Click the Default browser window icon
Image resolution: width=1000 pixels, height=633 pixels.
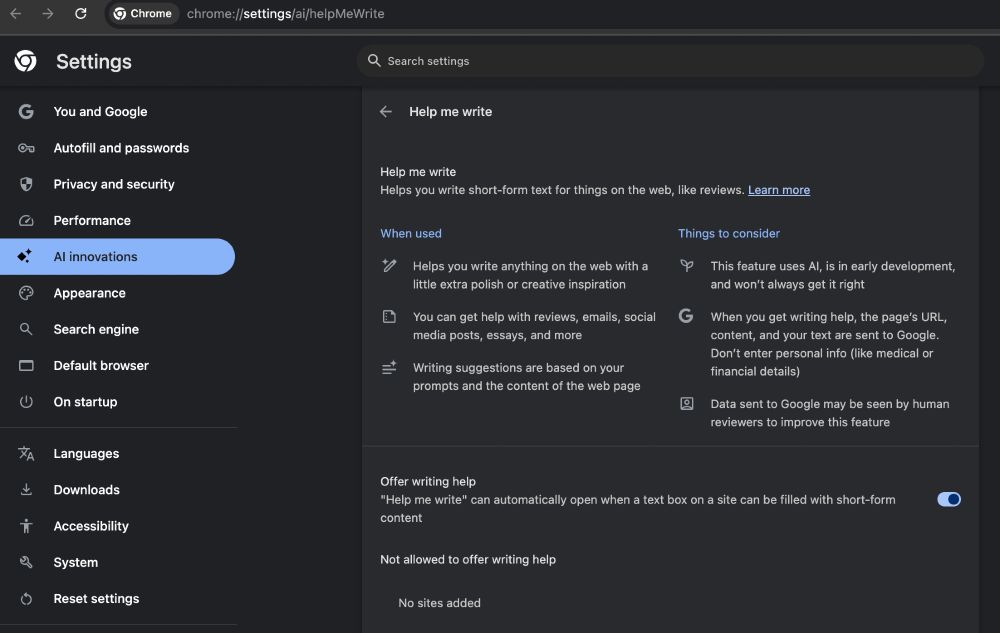coord(26,366)
